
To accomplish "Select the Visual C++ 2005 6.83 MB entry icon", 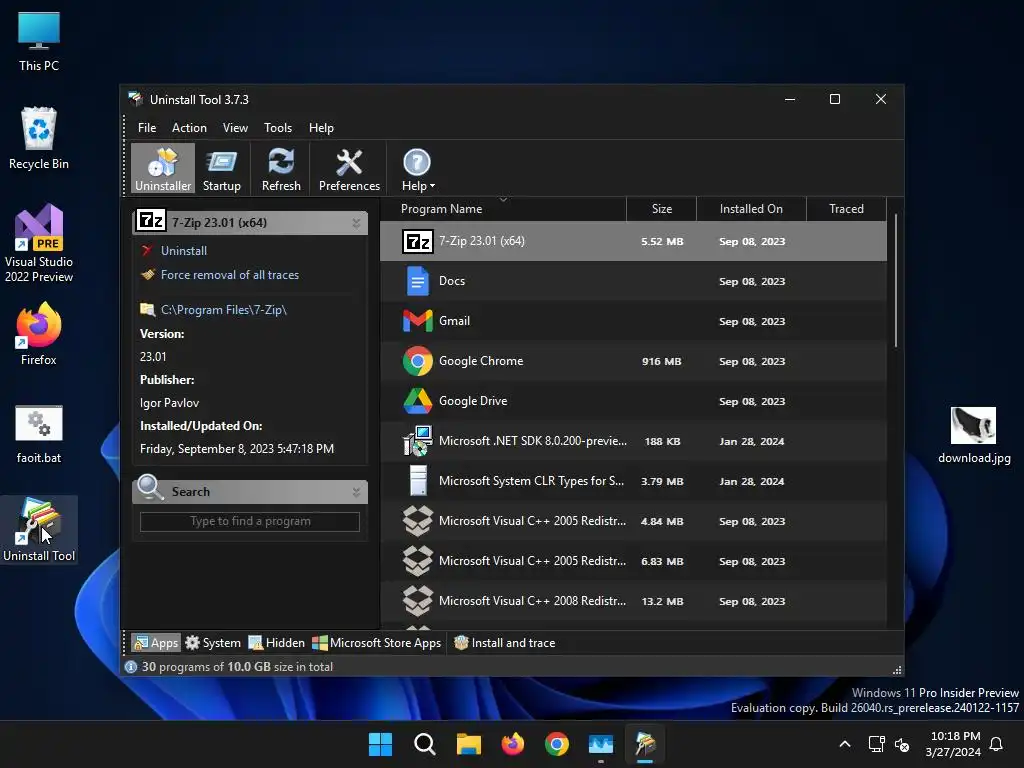I will coord(417,561).
